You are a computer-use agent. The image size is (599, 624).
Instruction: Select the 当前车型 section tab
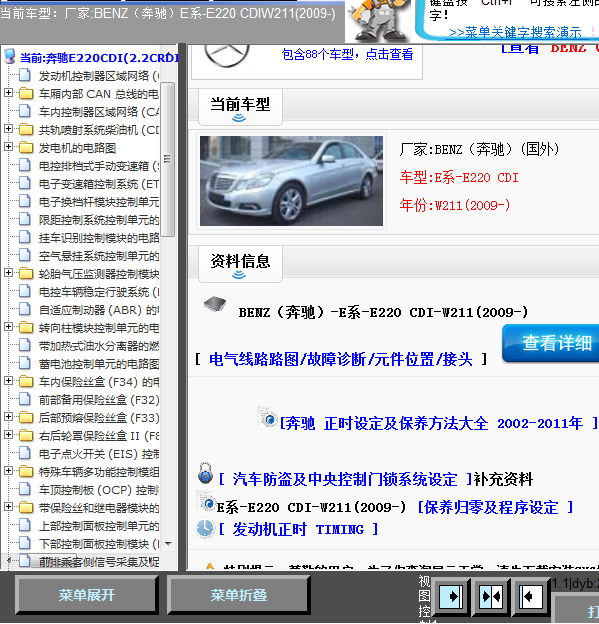240,107
